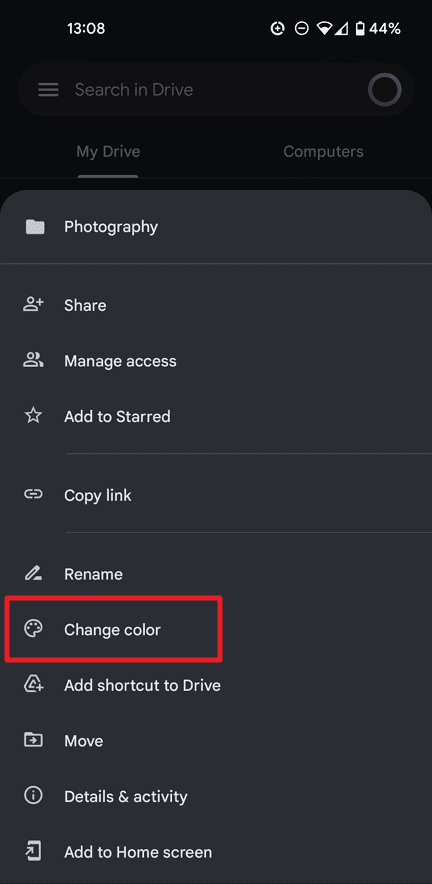Tap the Search in Drive field

(x=216, y=90)
